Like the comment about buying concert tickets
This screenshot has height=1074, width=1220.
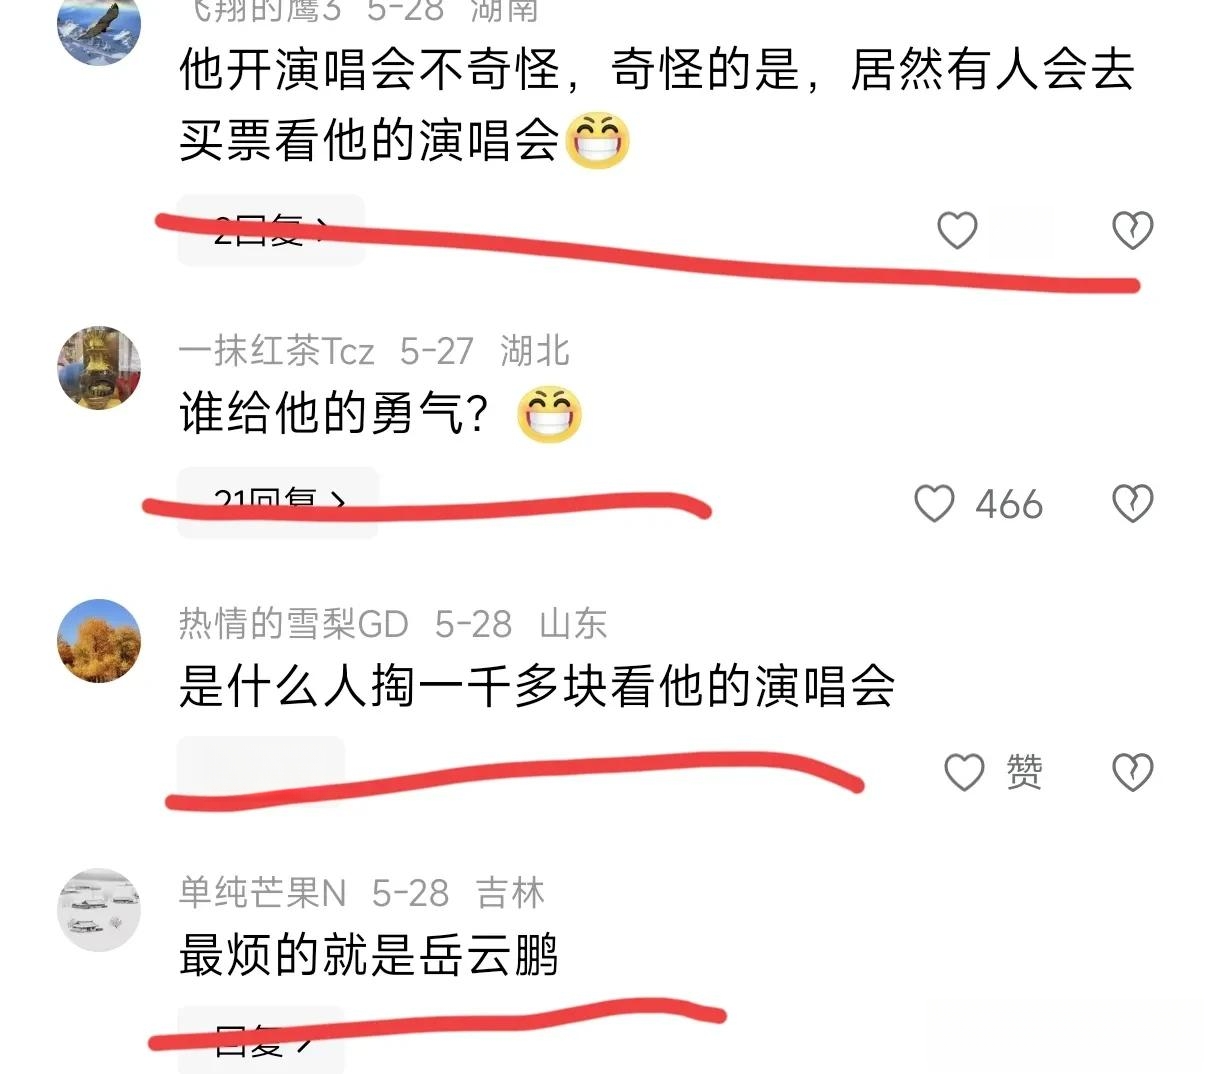[957, 230]
